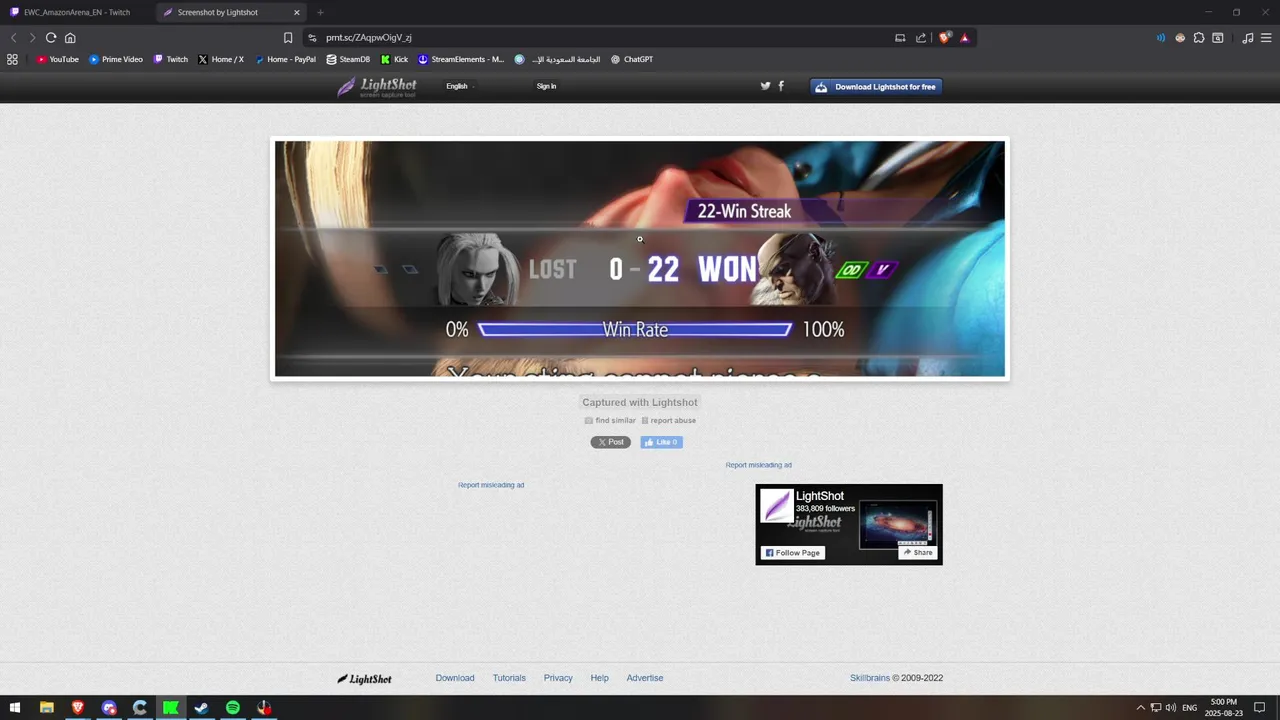Click Report misleading ad above Facebook widget
1280x720 pixels.
coord(758,465)
